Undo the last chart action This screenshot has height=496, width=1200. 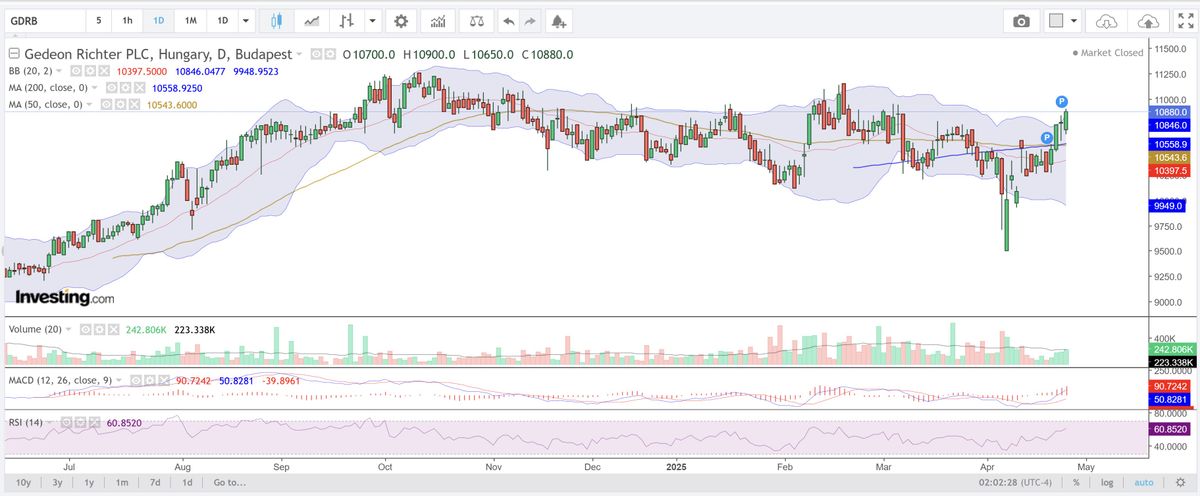[509, 21]
